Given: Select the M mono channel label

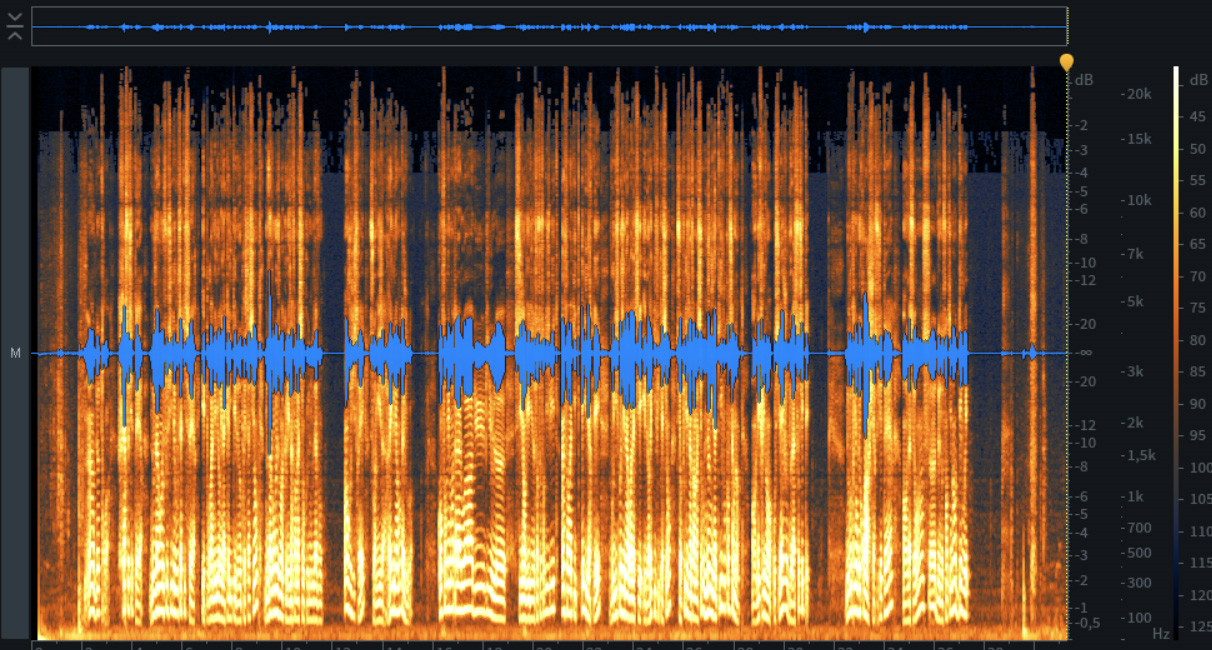Looking at the screenshot, I should (15, 353).
